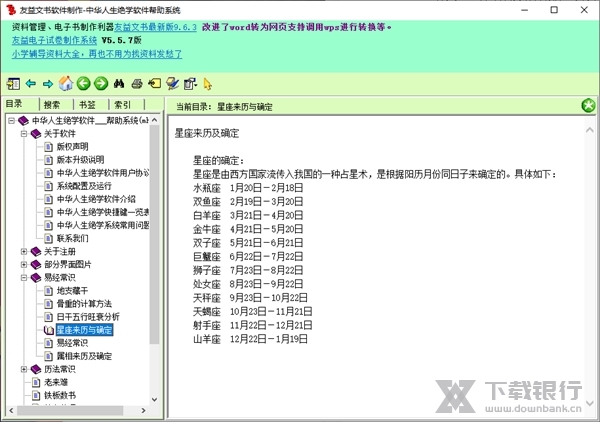
Task: Select the 易经常识 page under the folder
Action: (72, 343)
